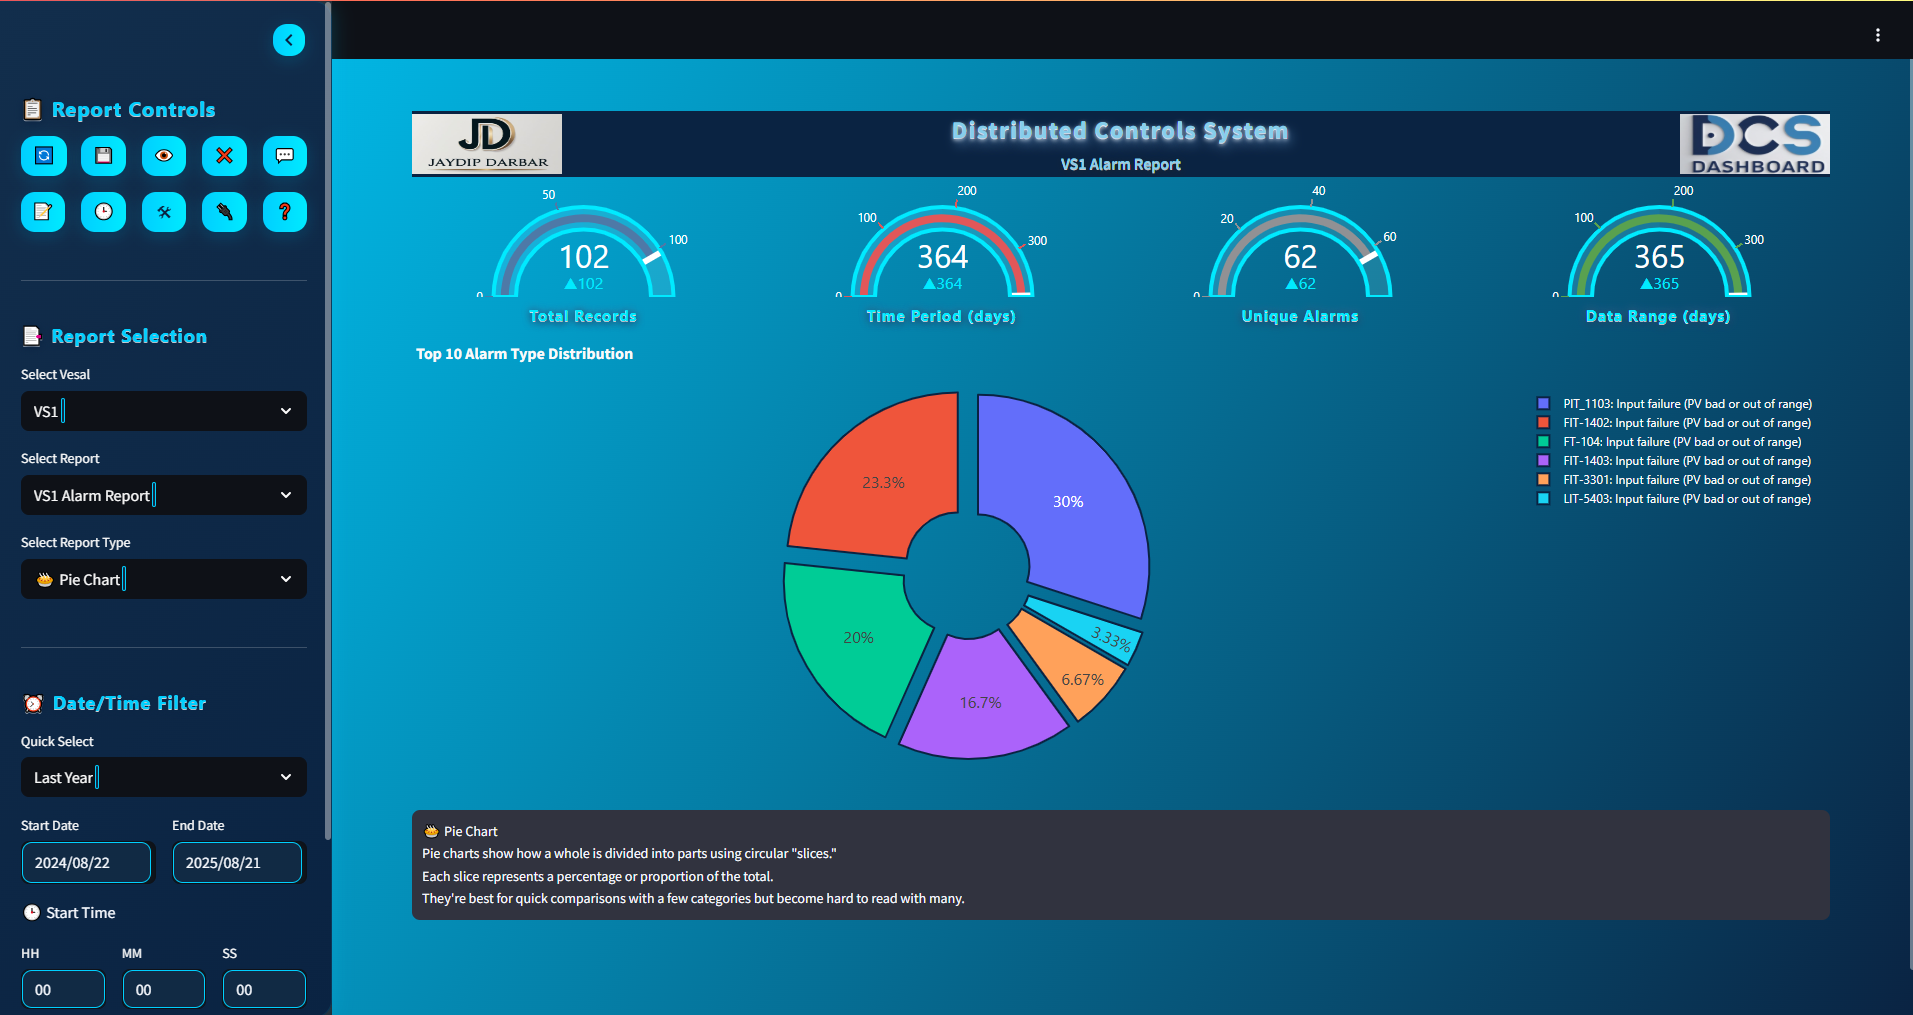This screenshot has width=1913, height=1015.
Task: Click the red question mark help button
Action: point(284,212)
